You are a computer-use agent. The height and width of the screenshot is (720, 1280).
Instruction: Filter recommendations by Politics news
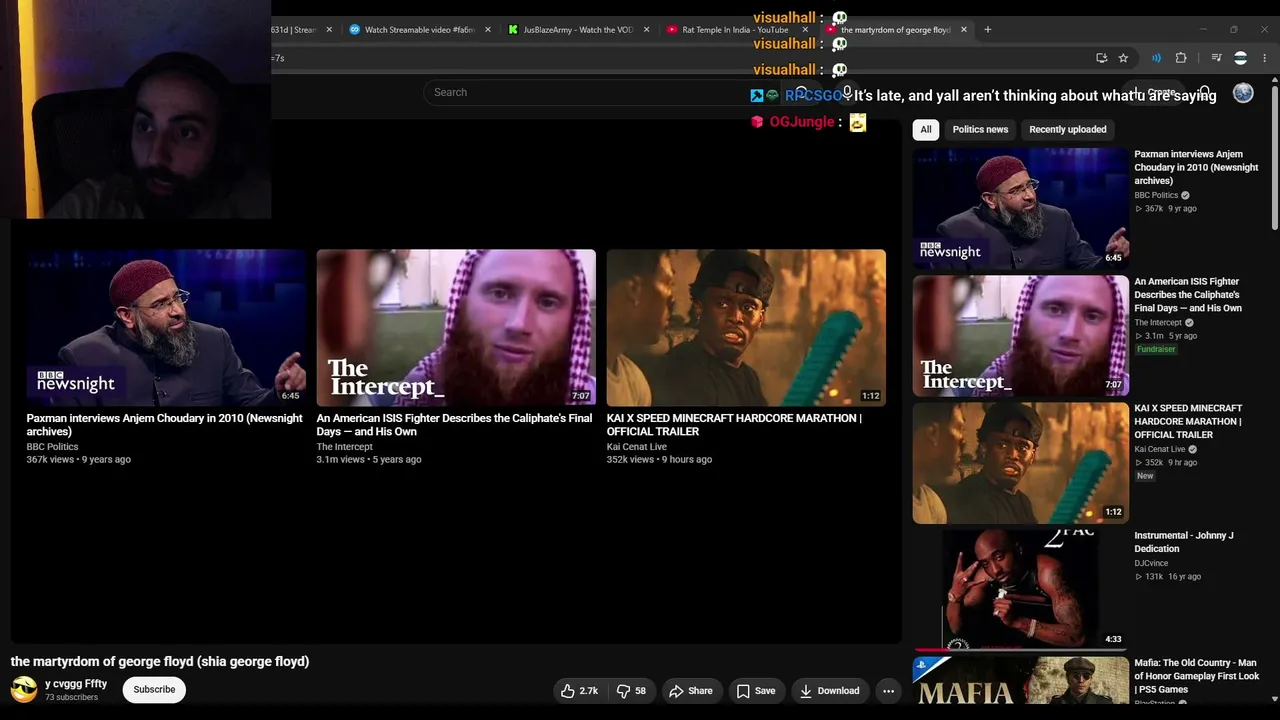click(980, 129)
